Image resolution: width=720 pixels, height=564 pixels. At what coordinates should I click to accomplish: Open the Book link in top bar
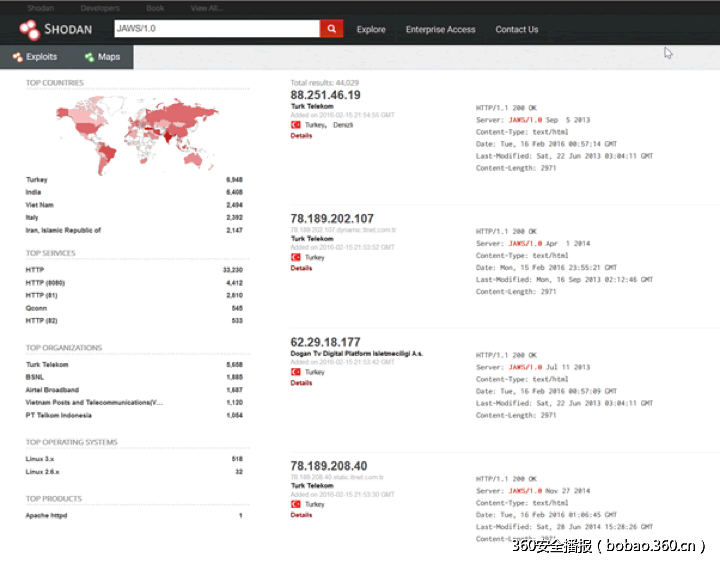155,7
